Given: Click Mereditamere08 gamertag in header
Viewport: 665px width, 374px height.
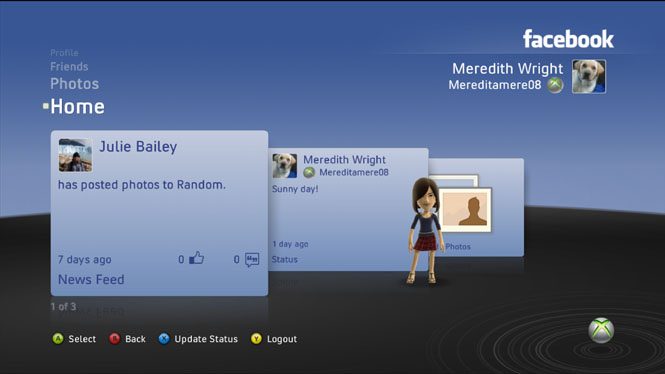Looking at the screenshot, I should click(495, 85).
